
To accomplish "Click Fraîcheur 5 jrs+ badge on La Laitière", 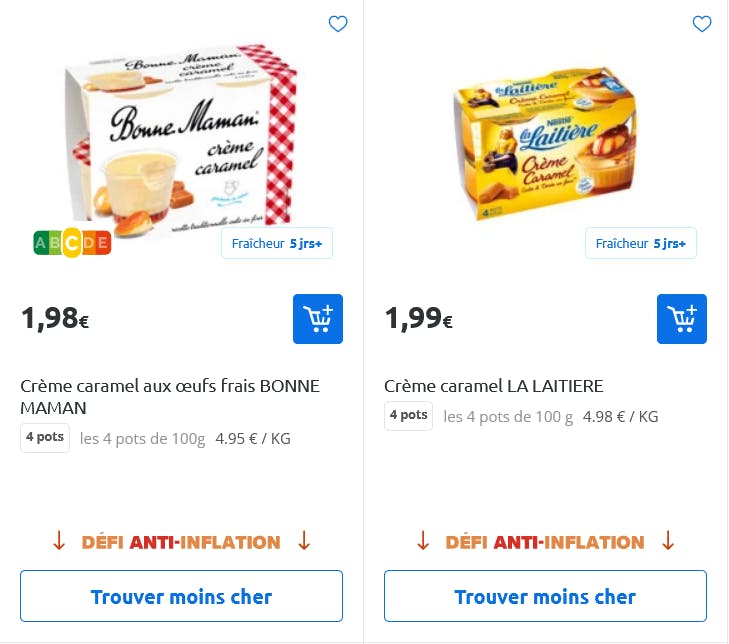I will click(x=641, y=243).
